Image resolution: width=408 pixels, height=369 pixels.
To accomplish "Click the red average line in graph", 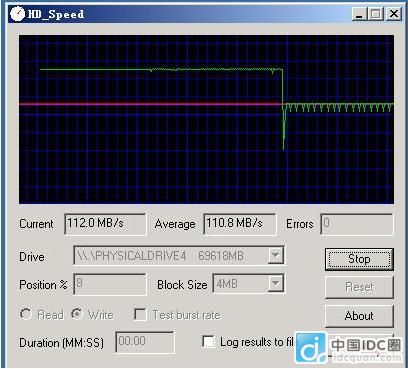I will 150,104.
